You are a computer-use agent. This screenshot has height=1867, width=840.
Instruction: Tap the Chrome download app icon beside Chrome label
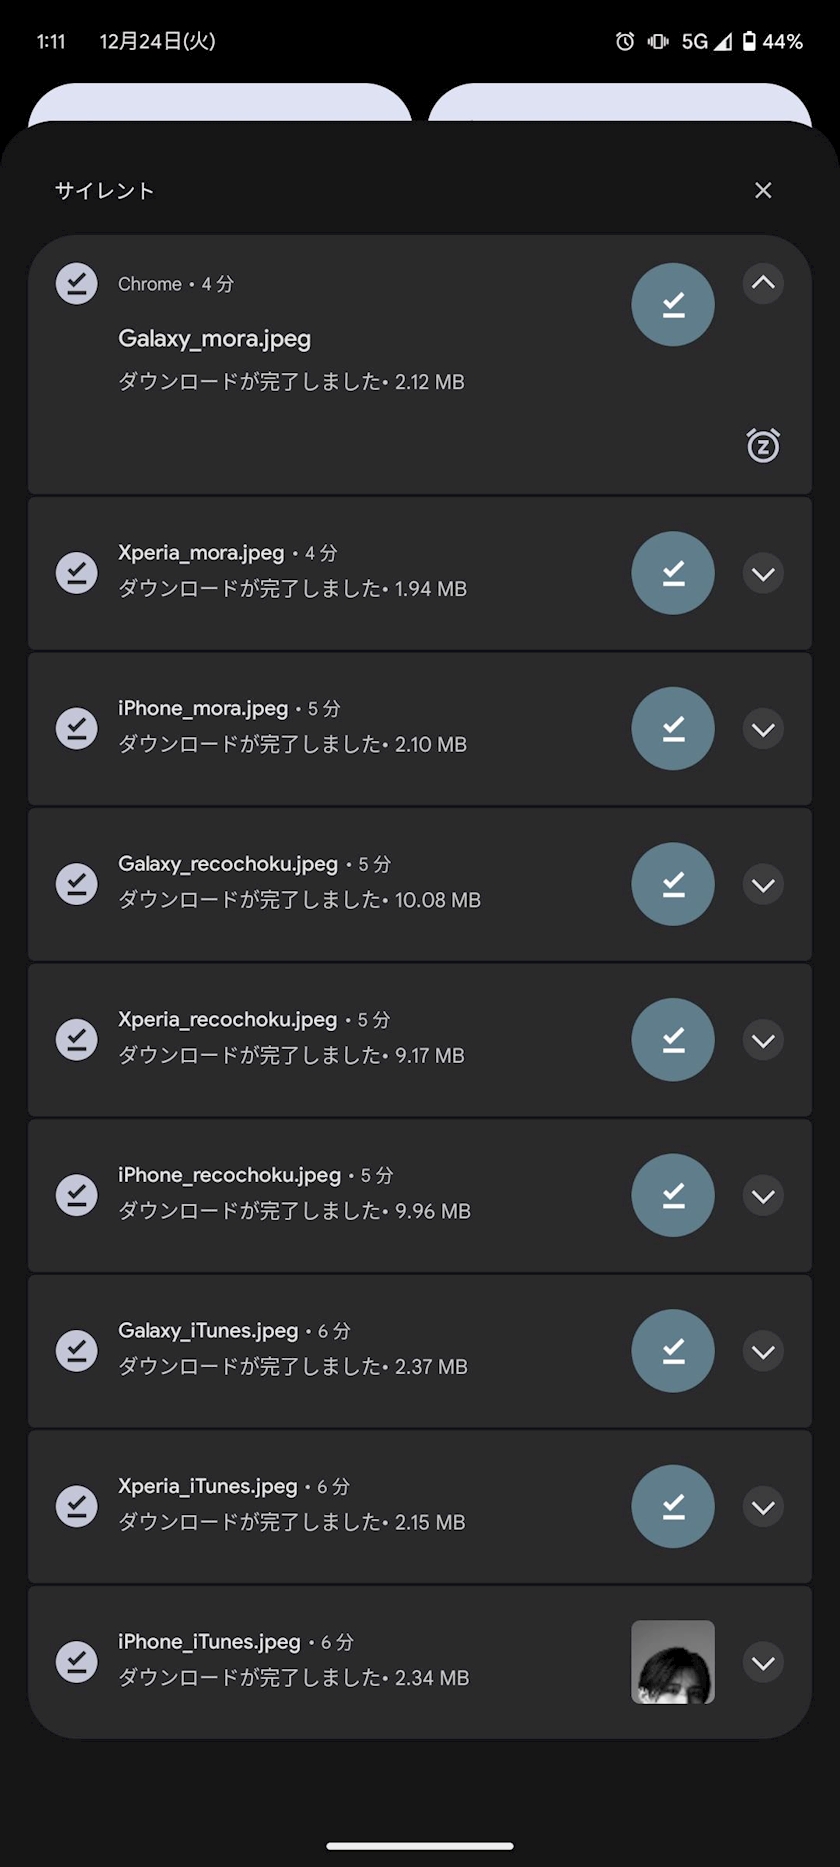(77, 284)
